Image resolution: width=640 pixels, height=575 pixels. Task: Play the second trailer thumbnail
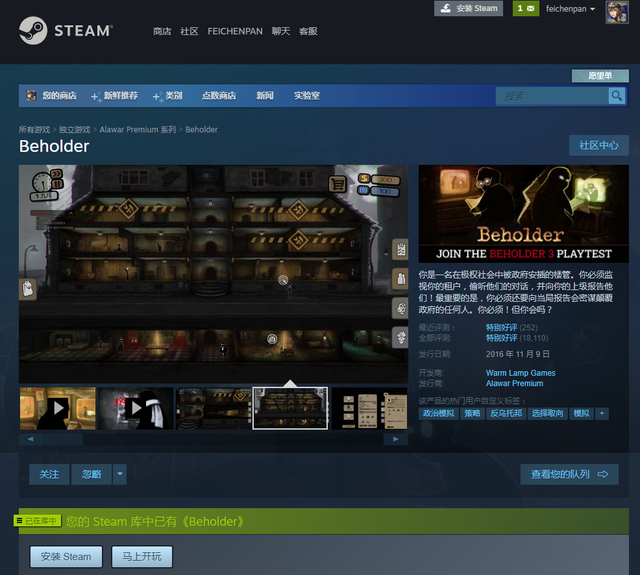point(136,408)
